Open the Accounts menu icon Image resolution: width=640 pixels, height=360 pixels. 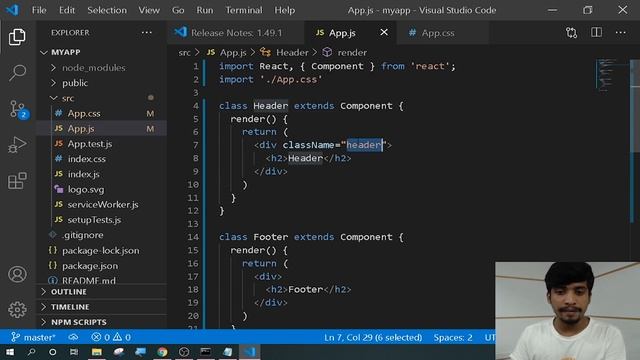pos(17,274)
